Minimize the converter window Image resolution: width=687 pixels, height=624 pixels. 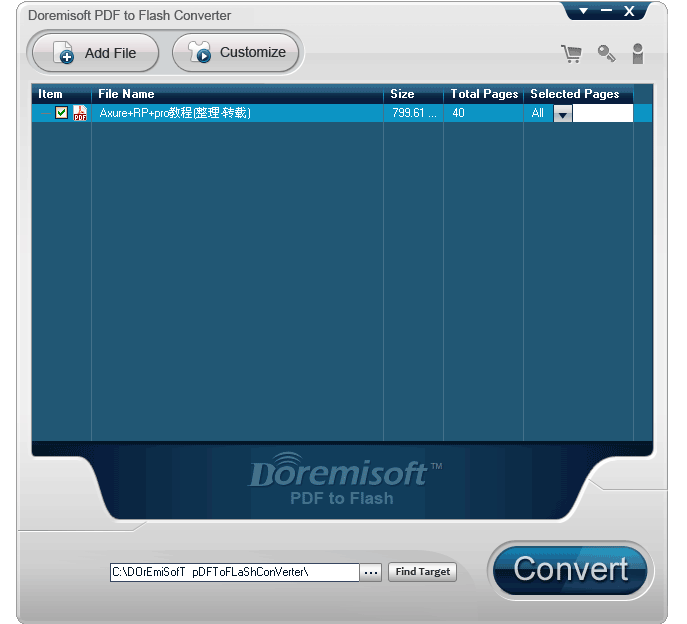point(605,12)
